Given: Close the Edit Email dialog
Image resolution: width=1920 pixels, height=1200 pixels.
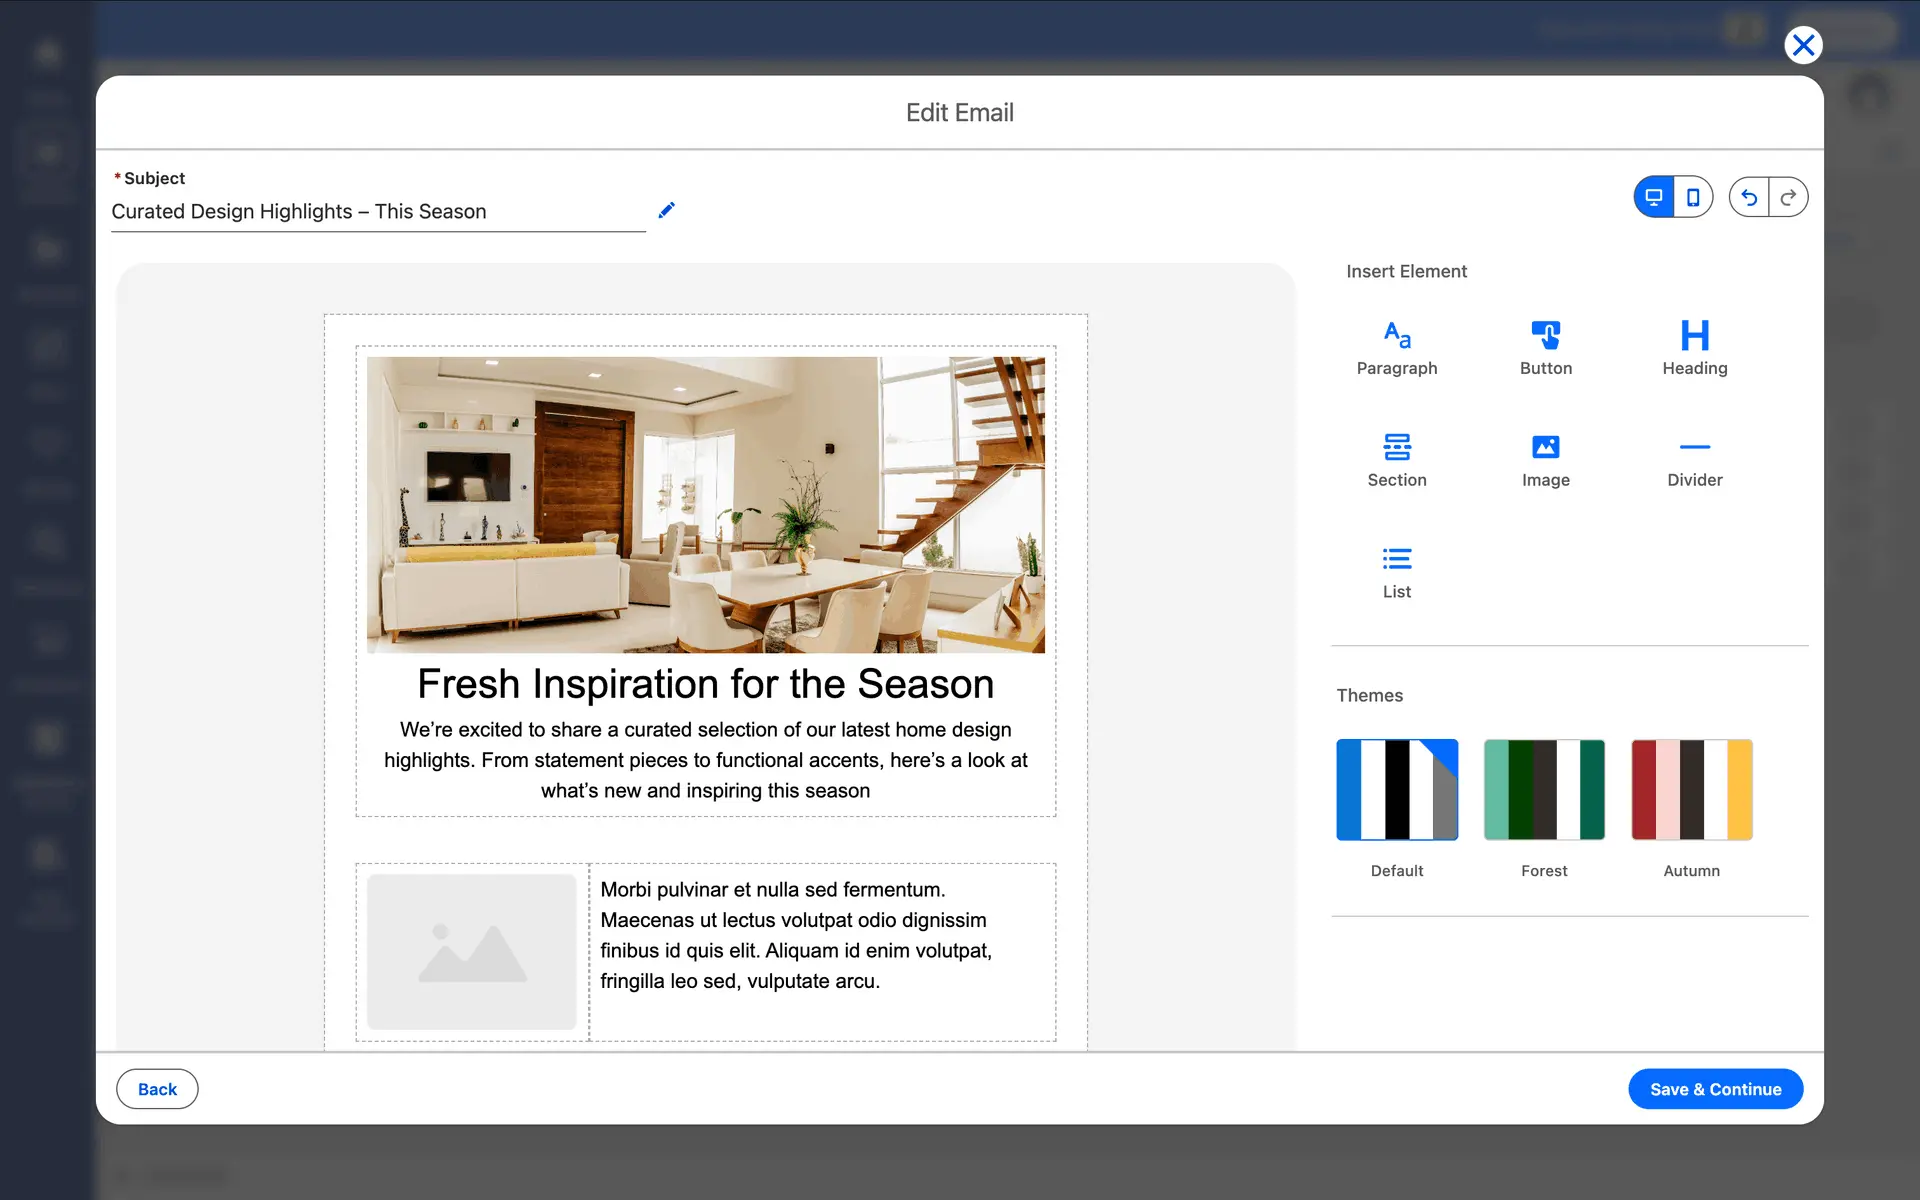Looking at the screenshot, I should click(x=1803, y=45).
